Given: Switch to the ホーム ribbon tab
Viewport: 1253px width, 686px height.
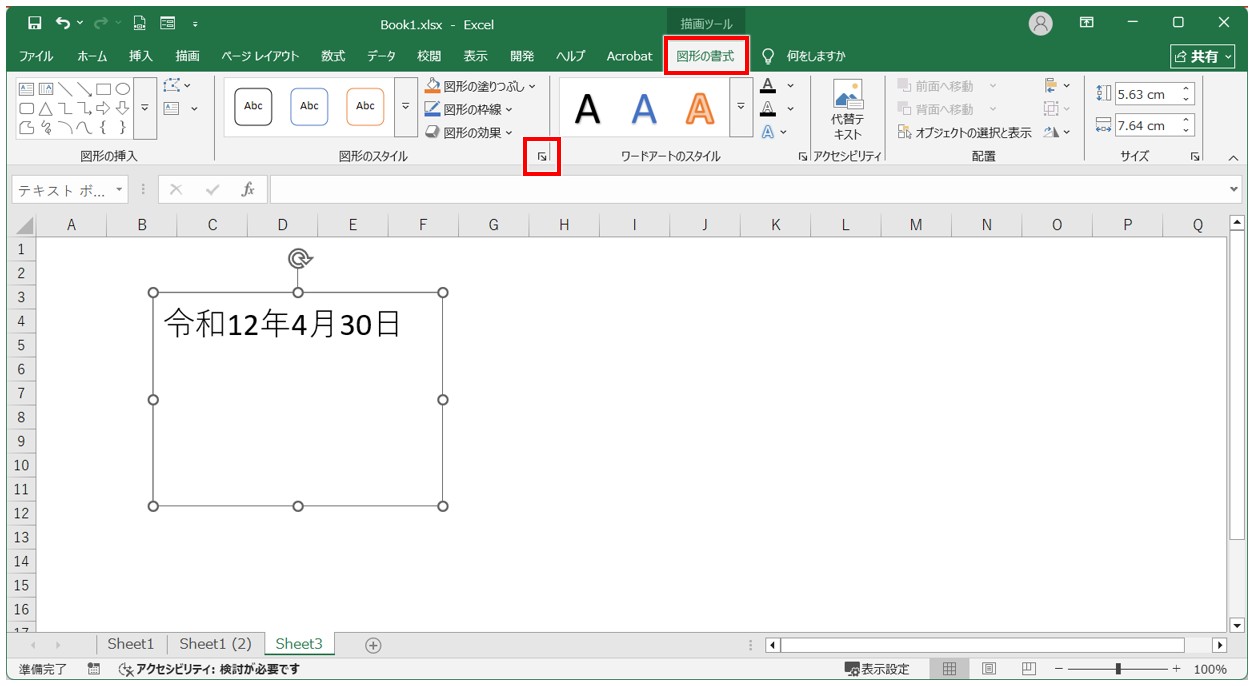Looking at the screenshot, I should [x=92, y=56].
